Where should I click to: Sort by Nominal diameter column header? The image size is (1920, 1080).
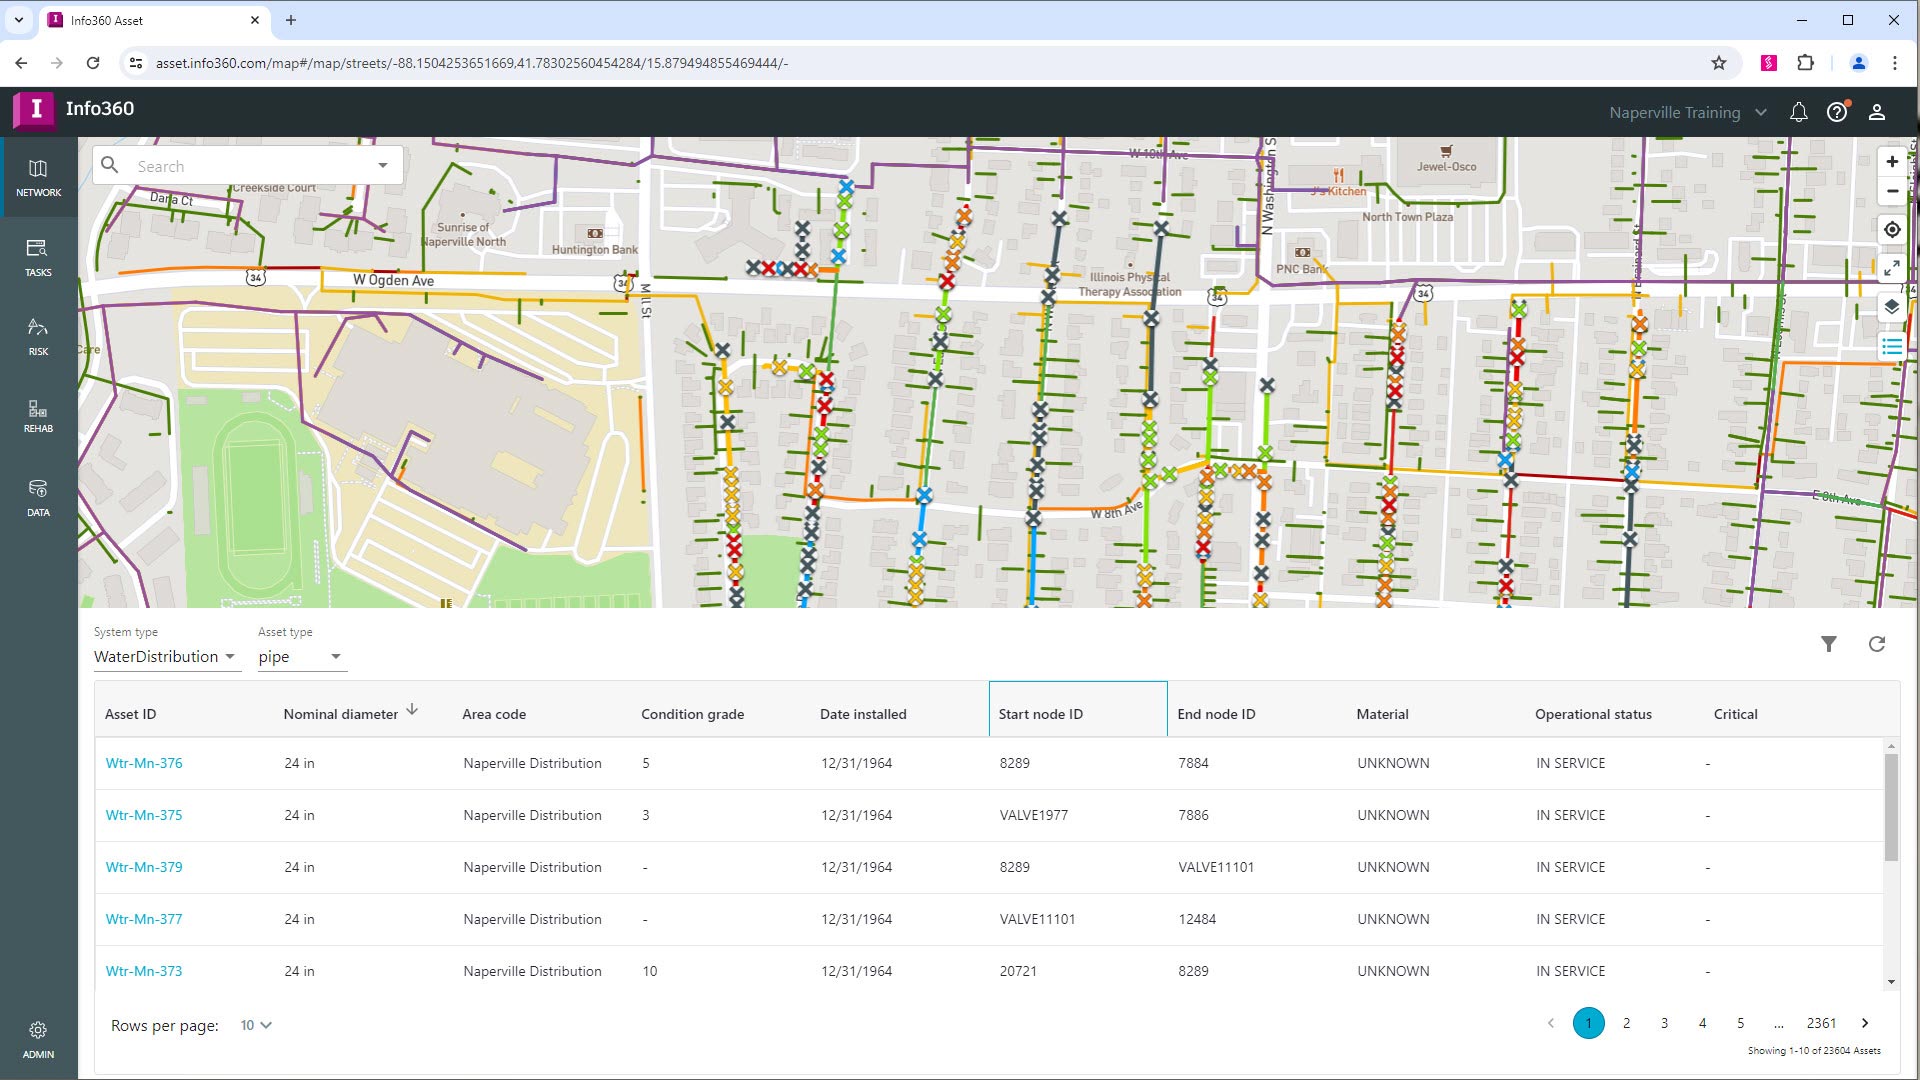point(341,714)
